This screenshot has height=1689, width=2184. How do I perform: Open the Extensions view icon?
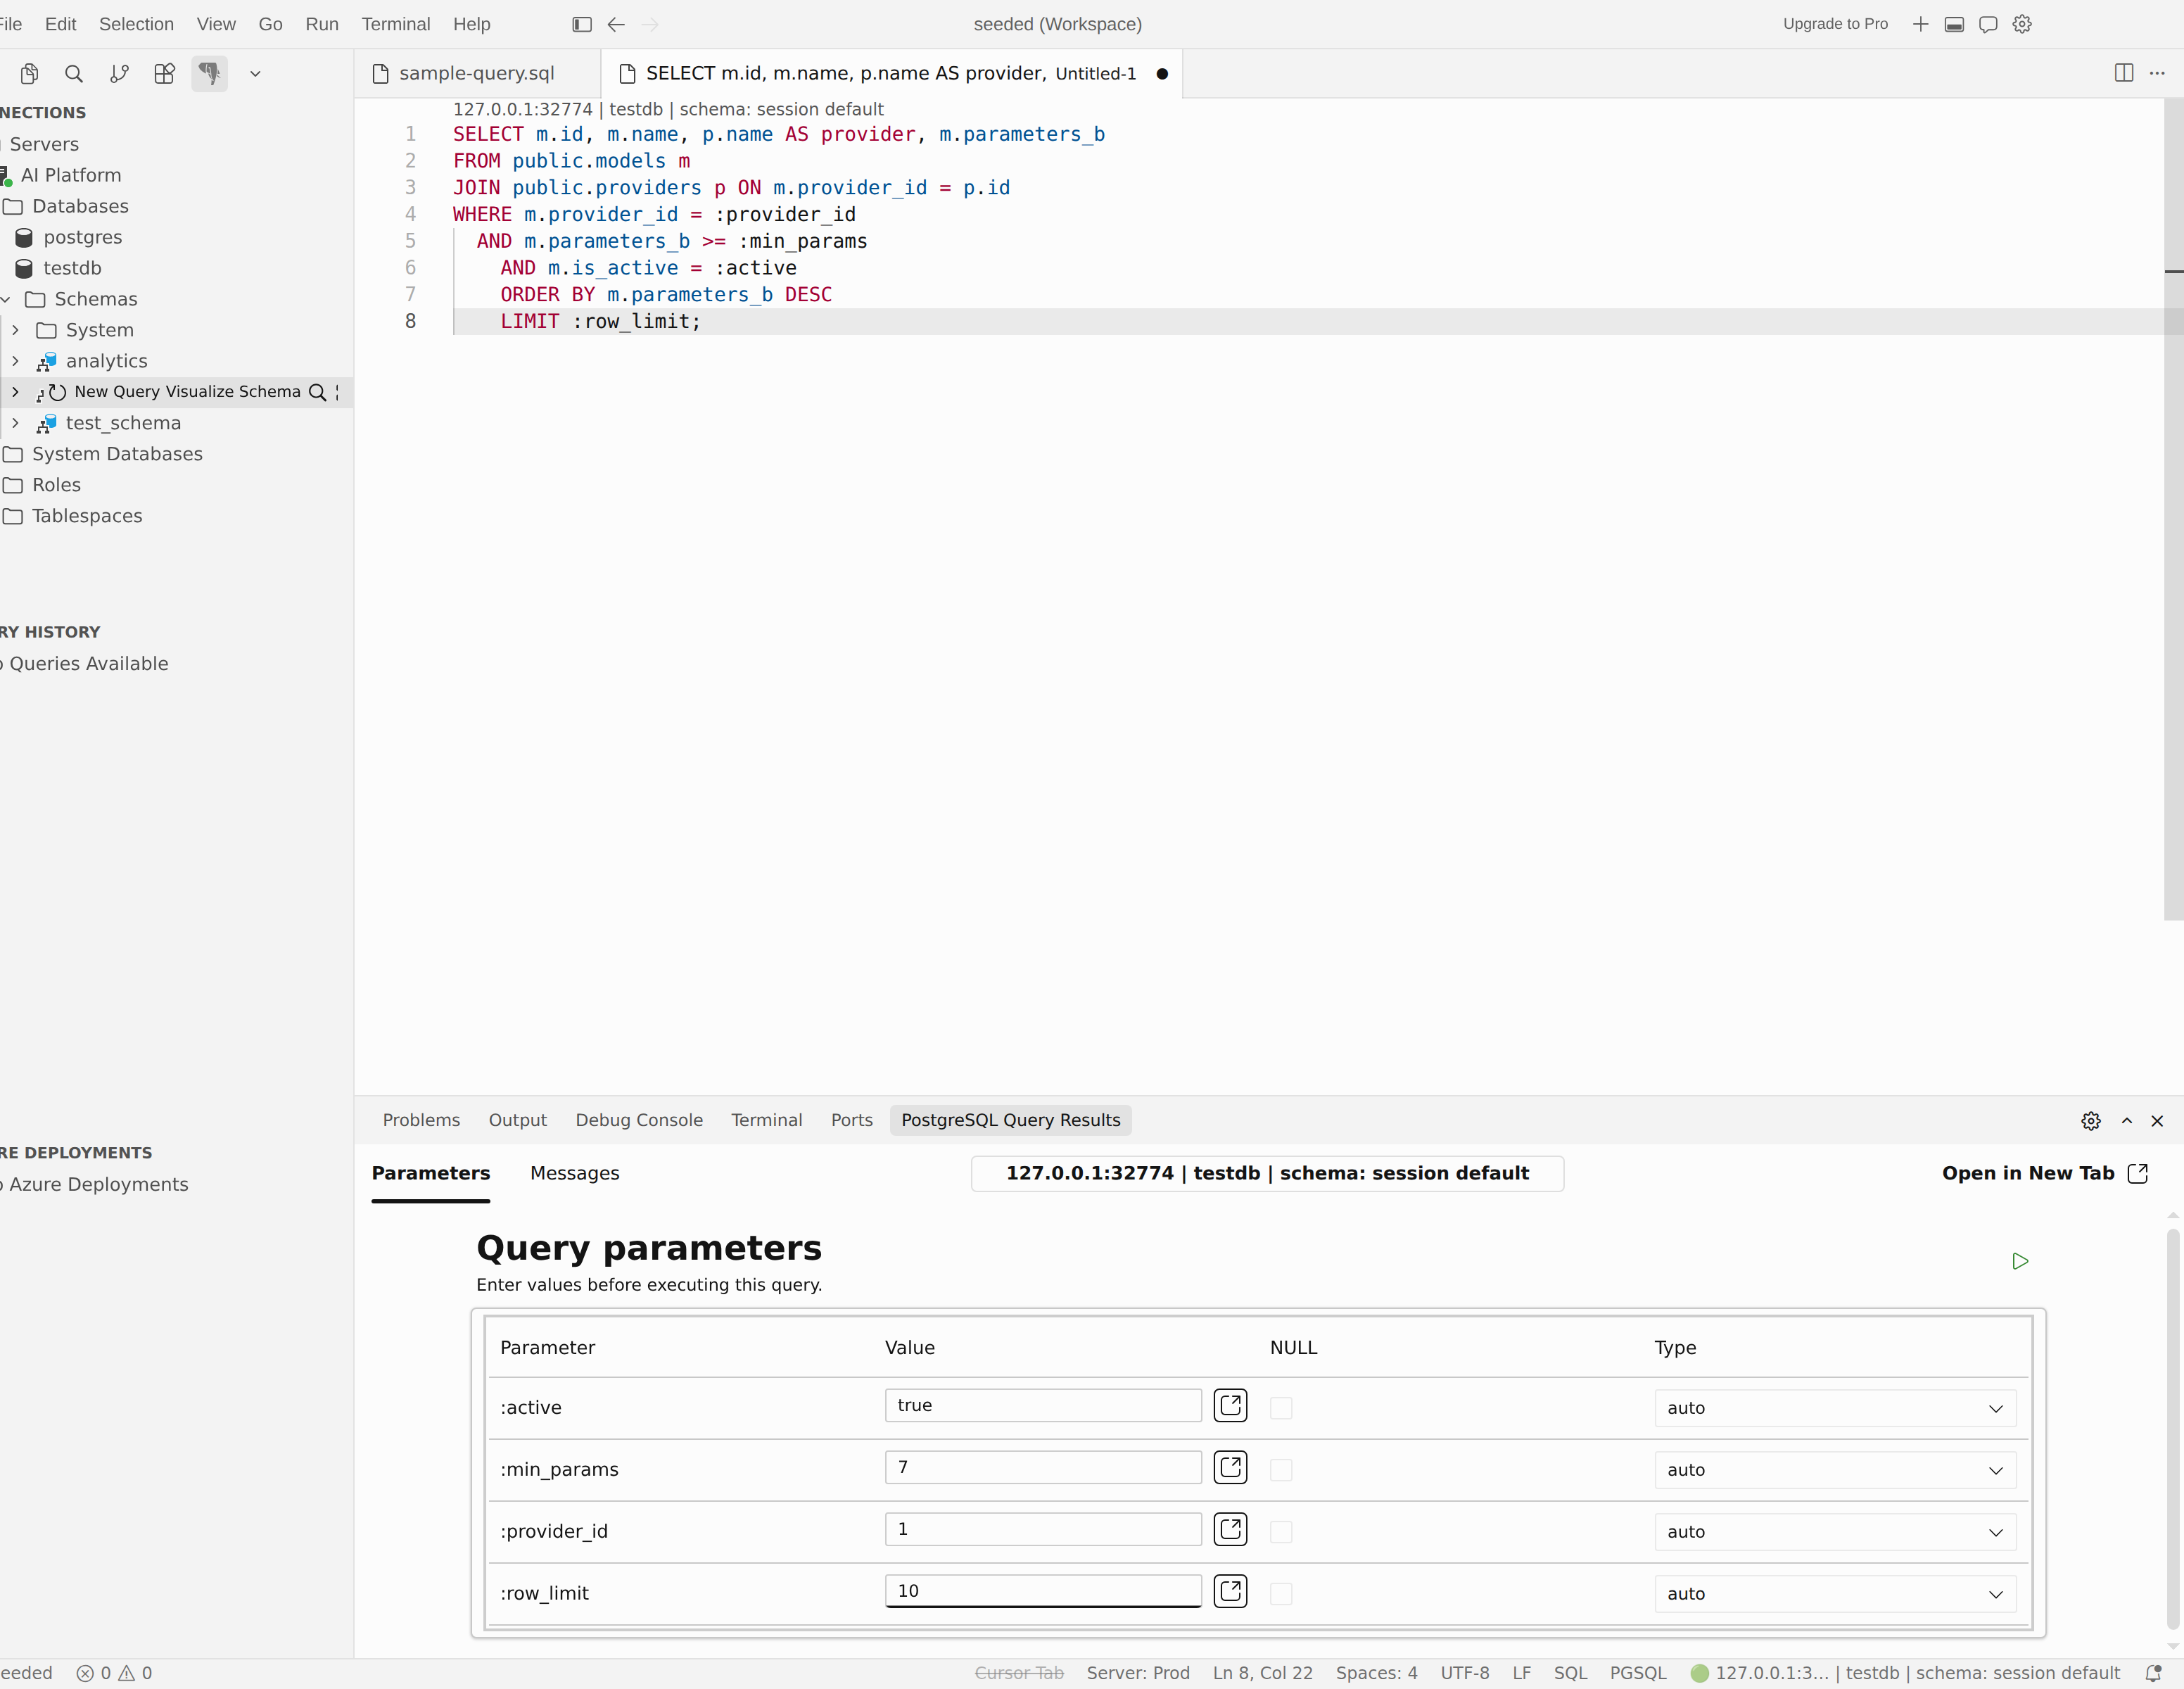click(x=164, y=73)
